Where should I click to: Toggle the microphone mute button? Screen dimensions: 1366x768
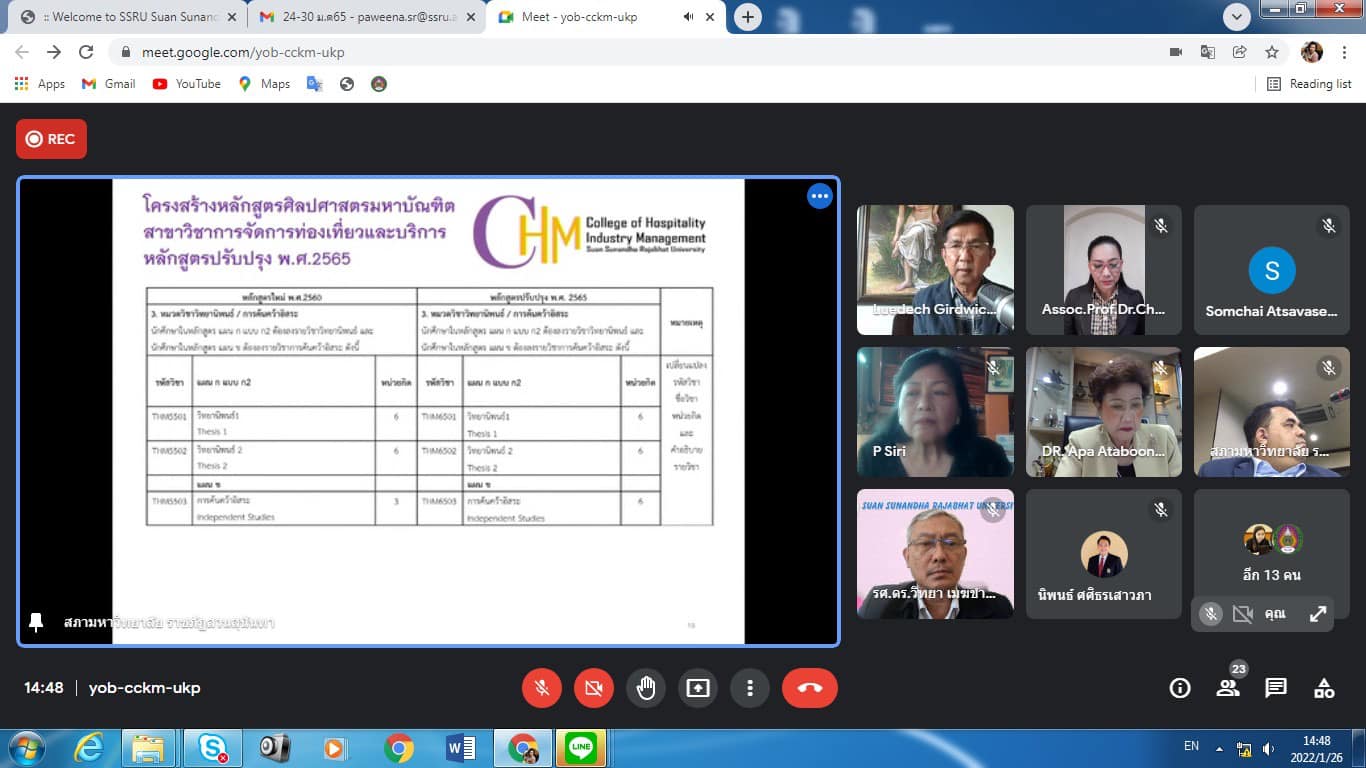point(542,688)
